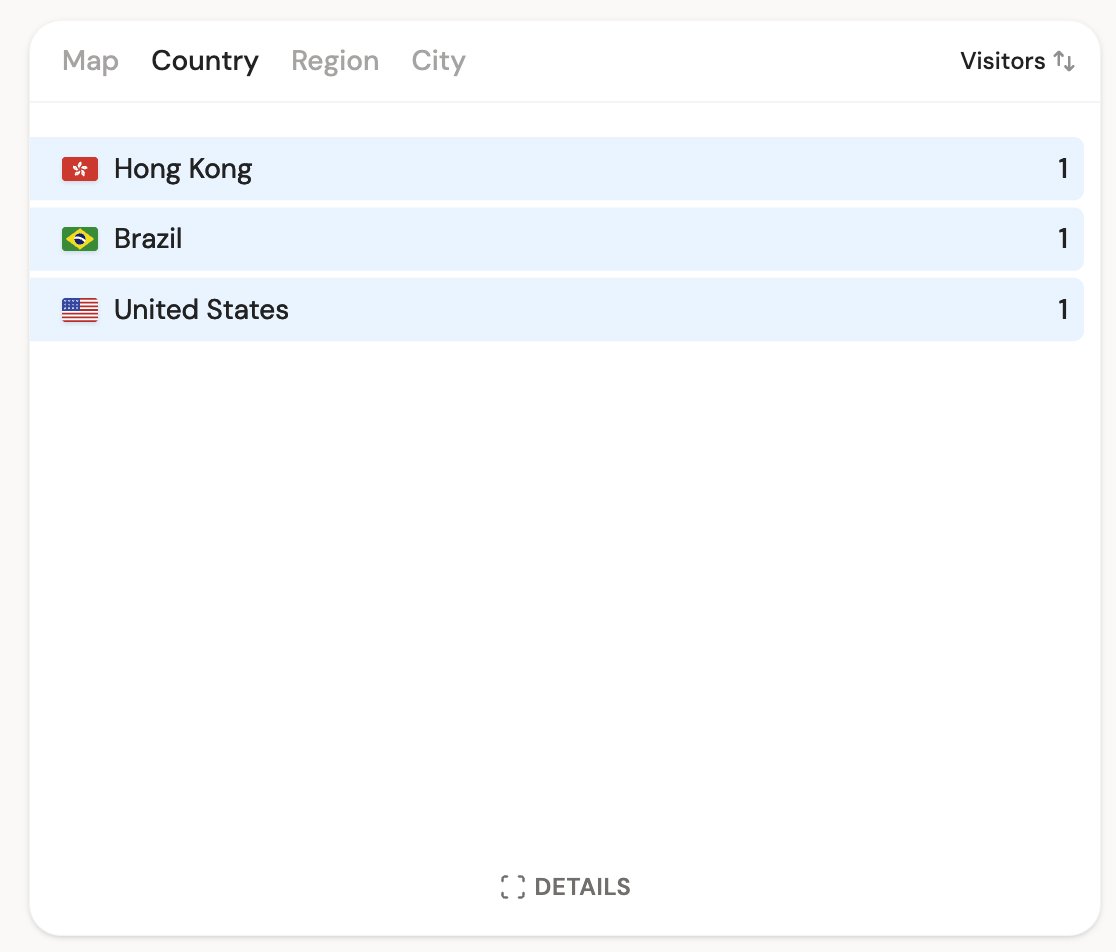Screen dimensions: 1116x952
Task: Open the DETAILS view
Action: 583,886
